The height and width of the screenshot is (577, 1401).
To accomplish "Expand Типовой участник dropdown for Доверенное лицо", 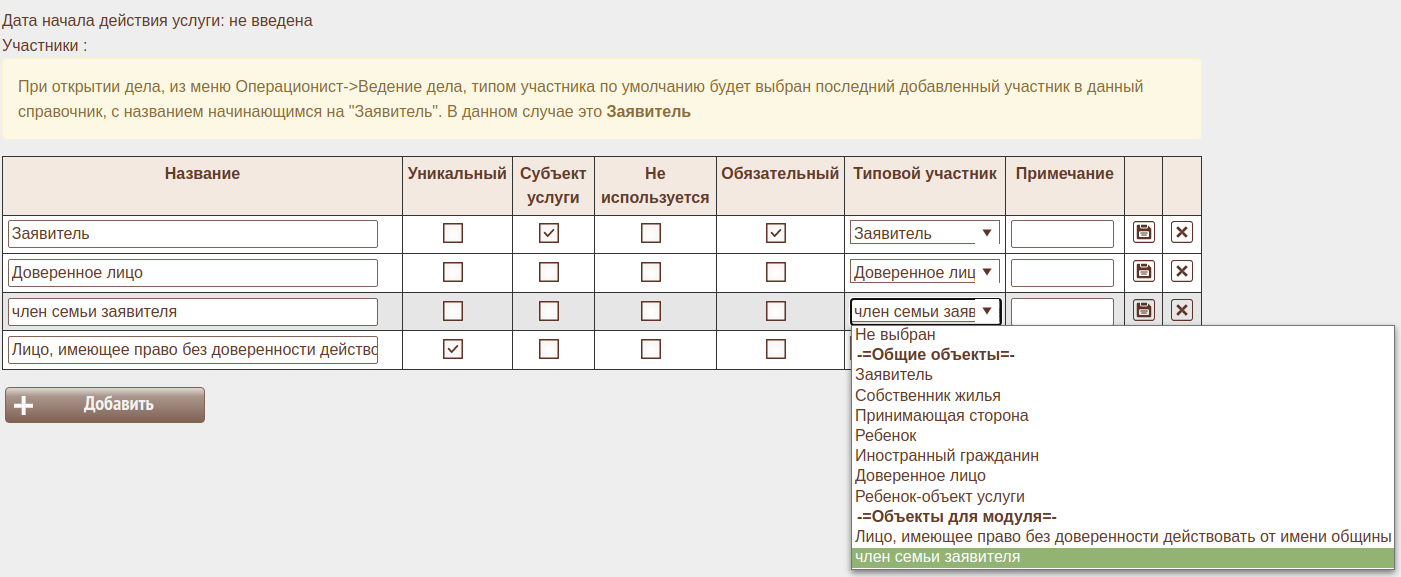I will 924,272.
